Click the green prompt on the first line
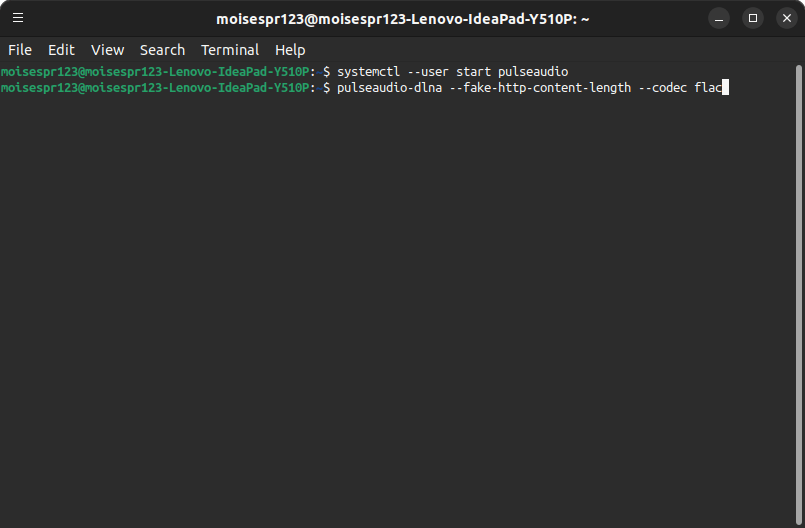 tap(155, 72)
